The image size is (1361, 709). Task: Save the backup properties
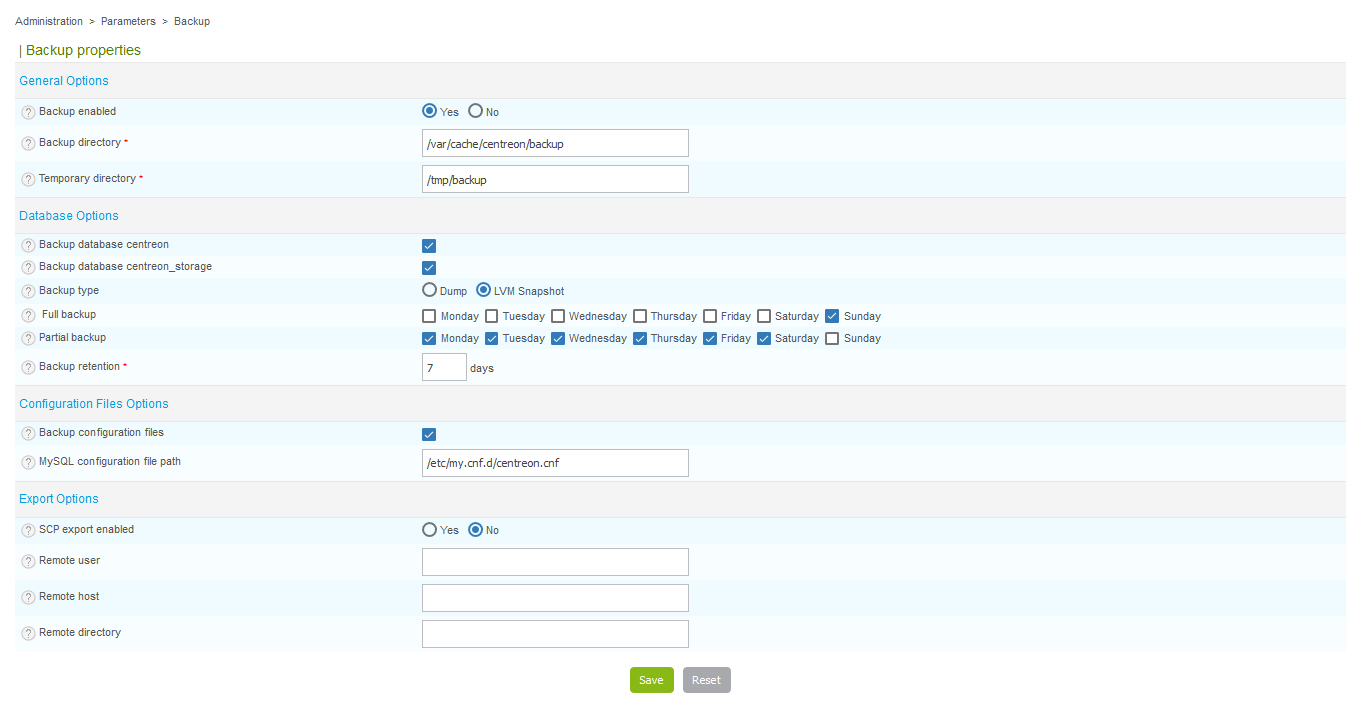651,680
